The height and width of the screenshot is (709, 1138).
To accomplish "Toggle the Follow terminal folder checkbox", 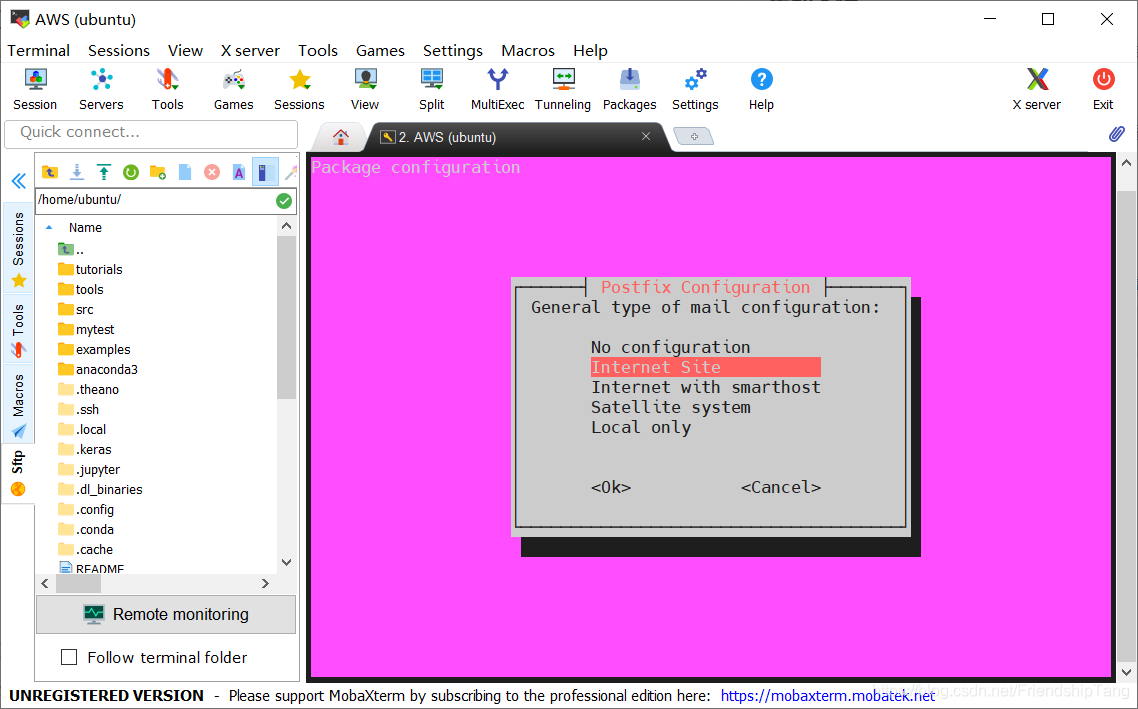I will pyautogui.click(x=69, y=657).
